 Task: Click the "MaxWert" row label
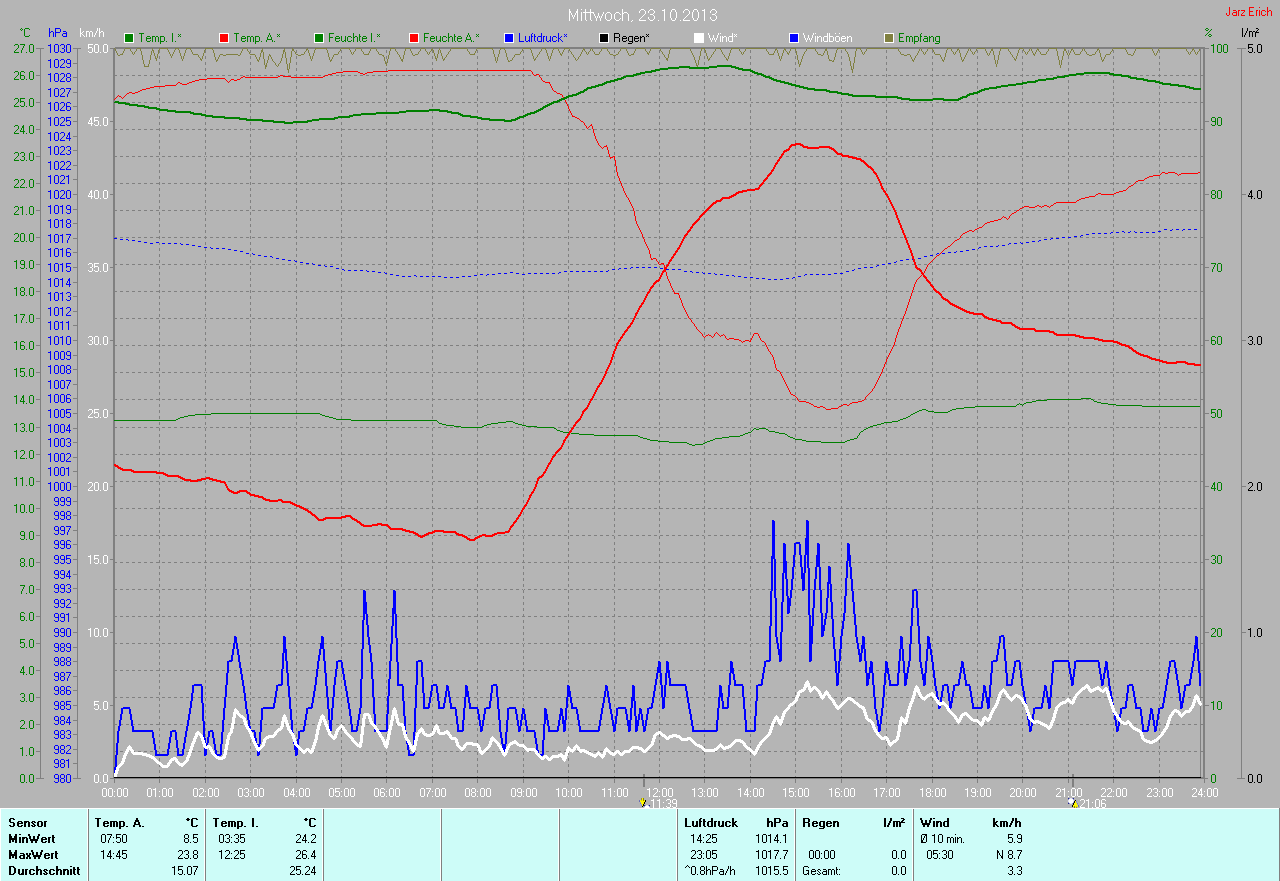[x=33, y=855]
